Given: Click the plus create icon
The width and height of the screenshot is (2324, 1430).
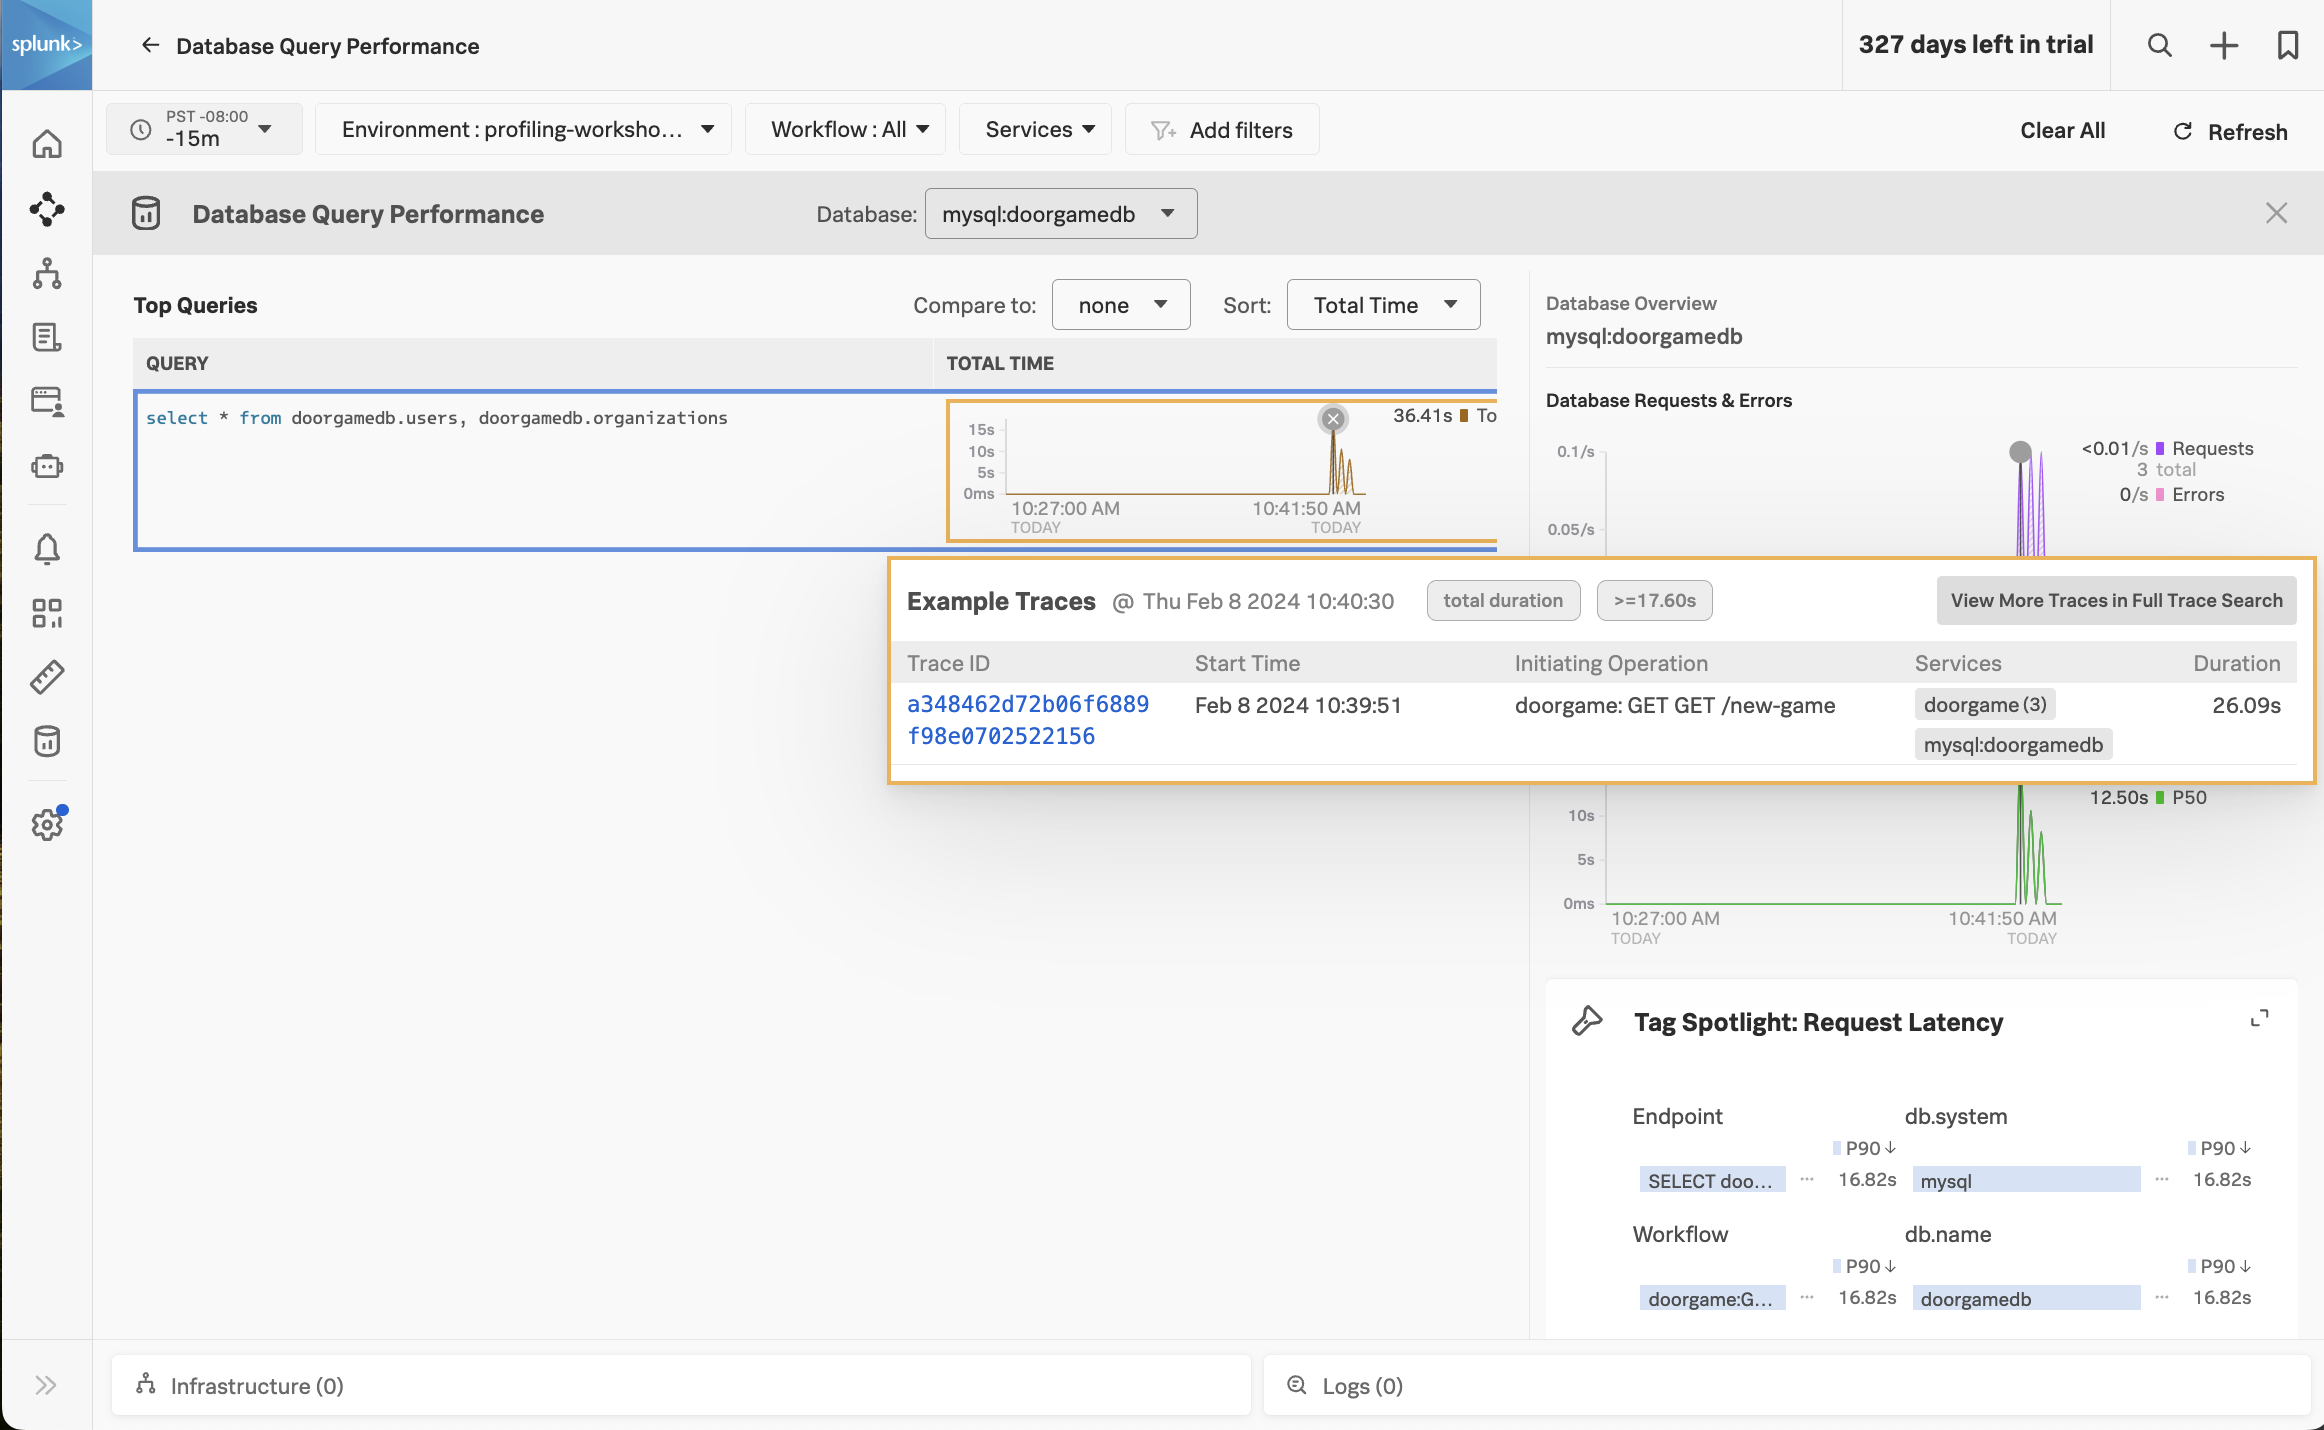Looking at the screenshot, I should click(x=2223, y=45).
